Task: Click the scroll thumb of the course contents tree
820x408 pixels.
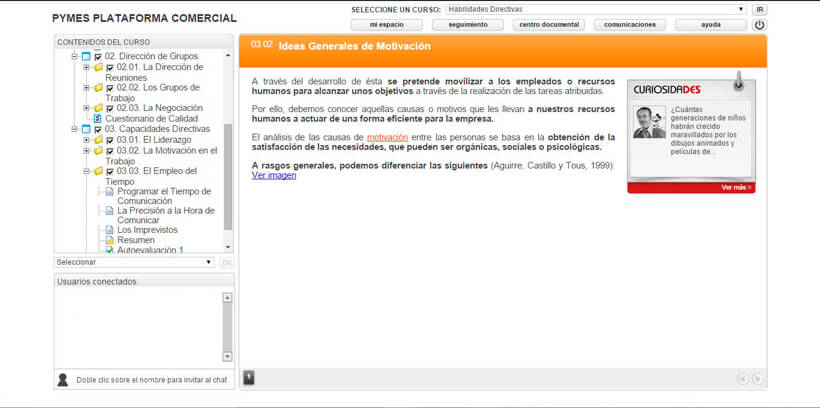Action: (x=228, y=177)
